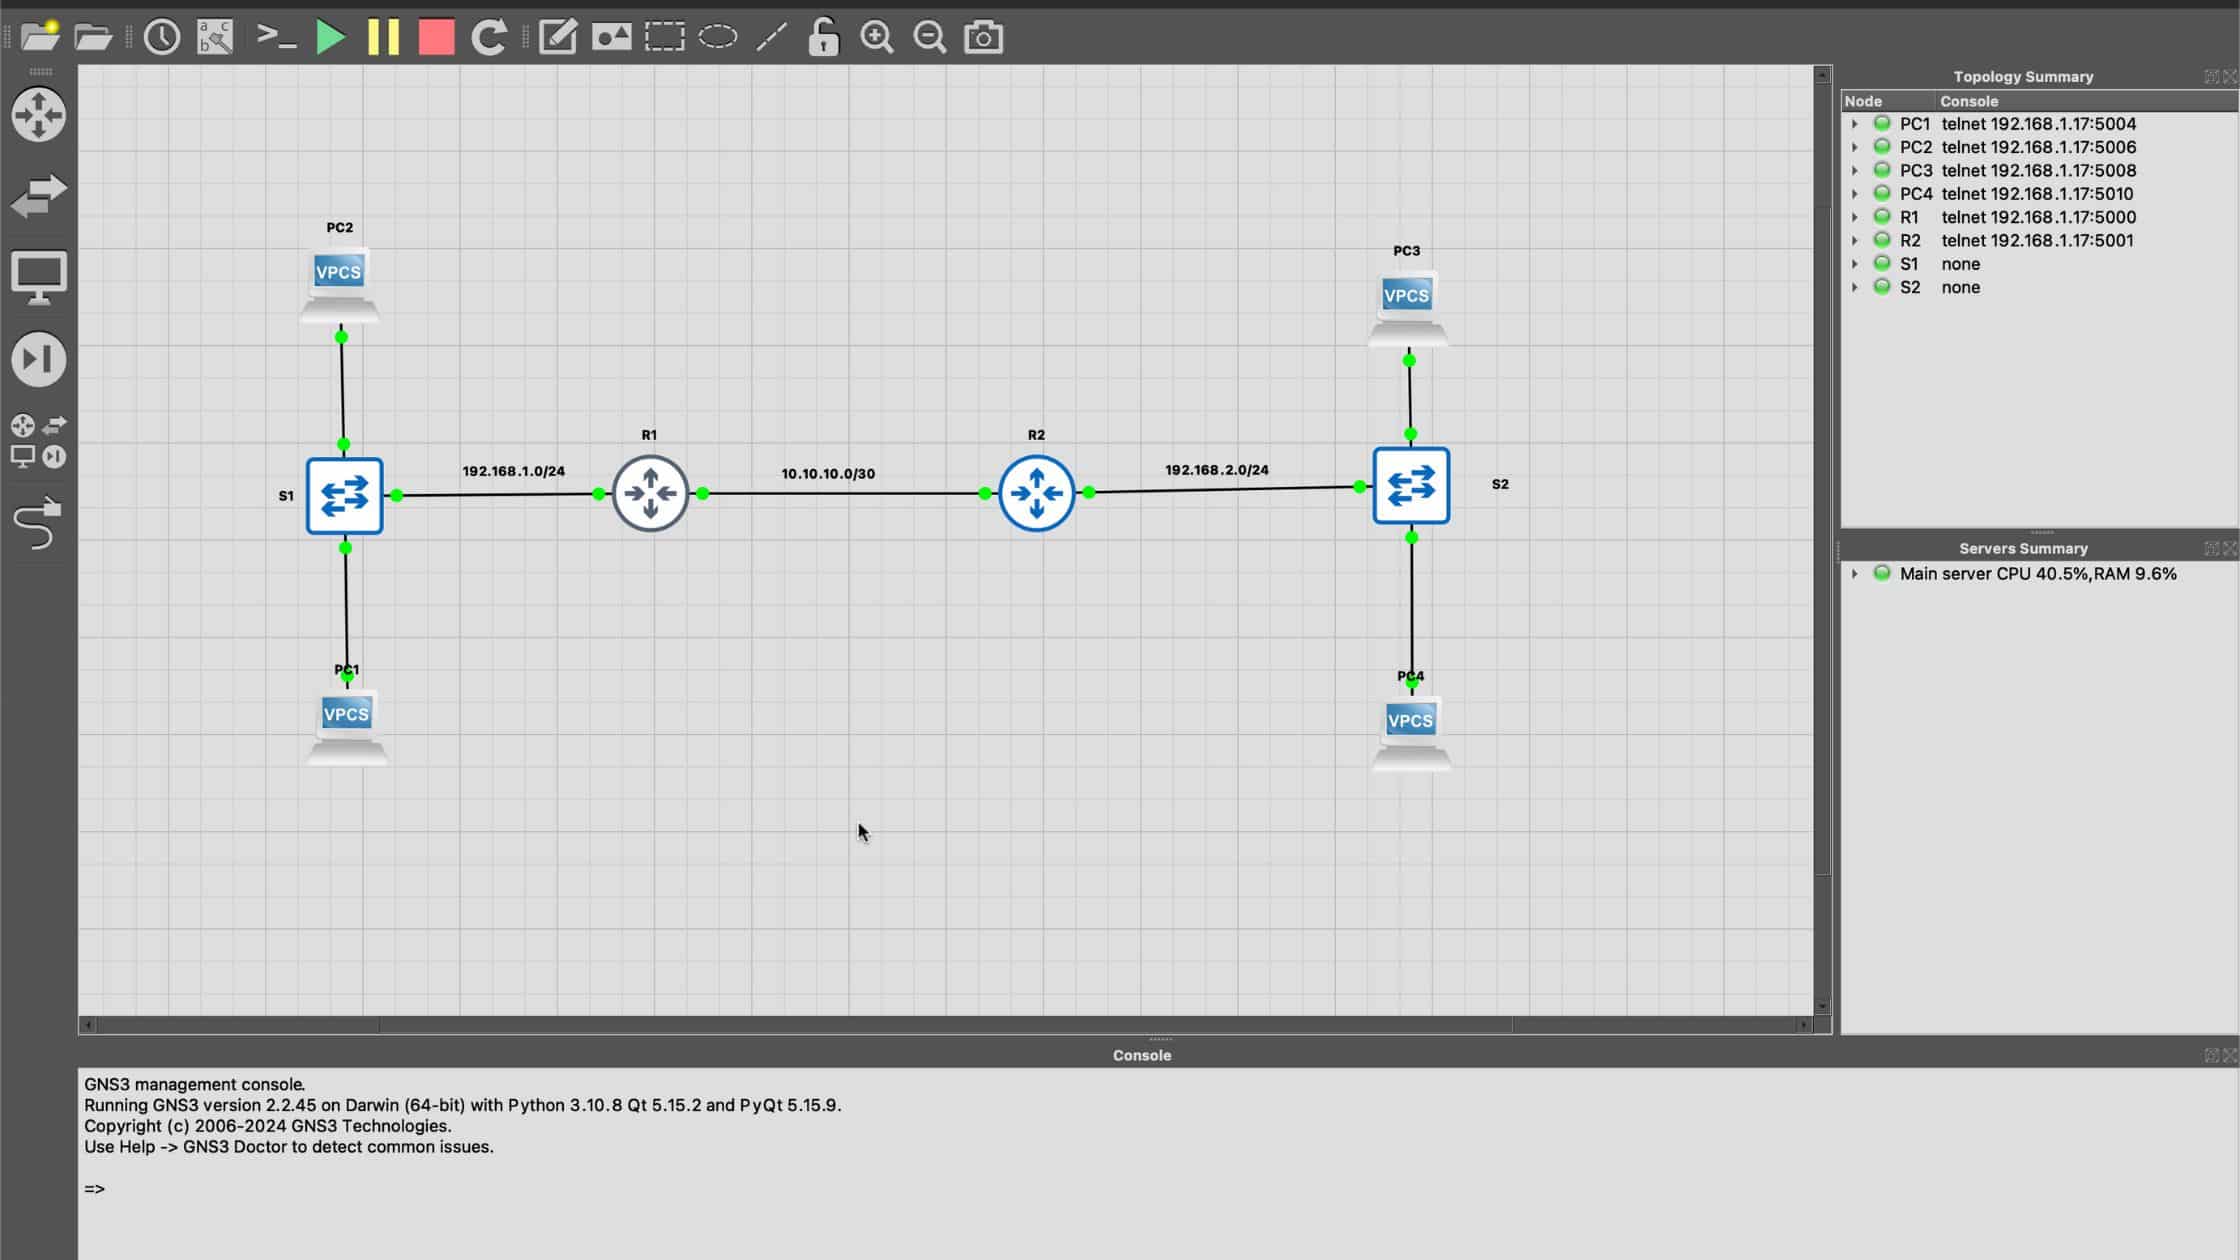Click the Stop all nodes button
Screen dimensions: 2240x1260
(437, 35)
